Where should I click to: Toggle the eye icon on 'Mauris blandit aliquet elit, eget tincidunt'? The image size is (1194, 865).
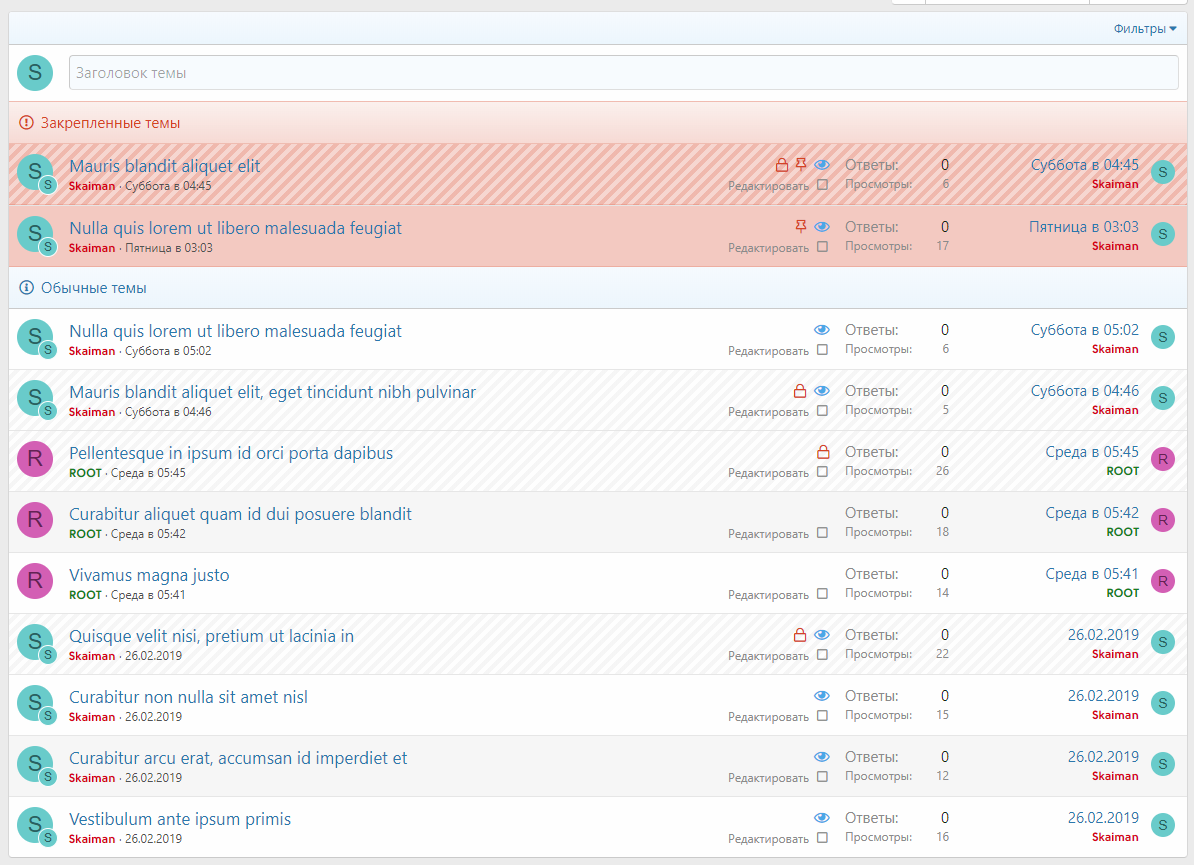[x=822, y=391]
